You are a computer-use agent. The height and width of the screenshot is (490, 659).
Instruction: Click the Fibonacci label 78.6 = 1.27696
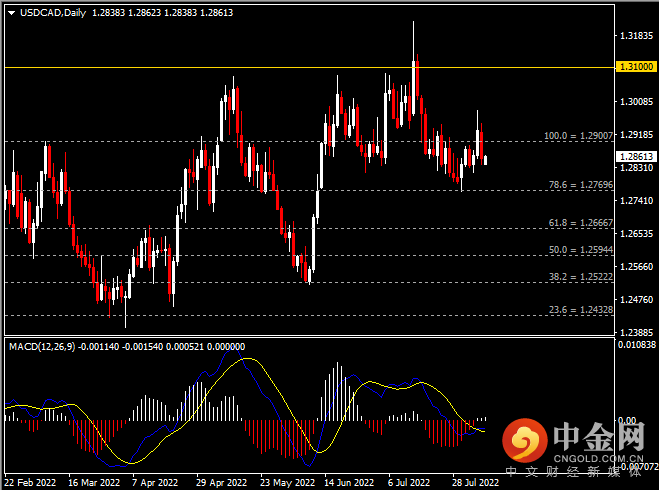[x=581, y=185]
